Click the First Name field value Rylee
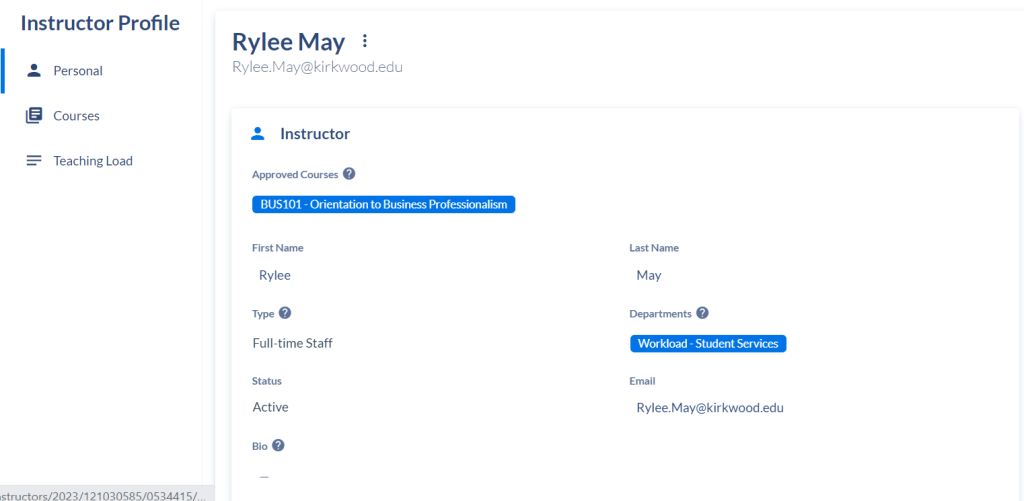This screenshot has height=501, width=1024. 275,275
